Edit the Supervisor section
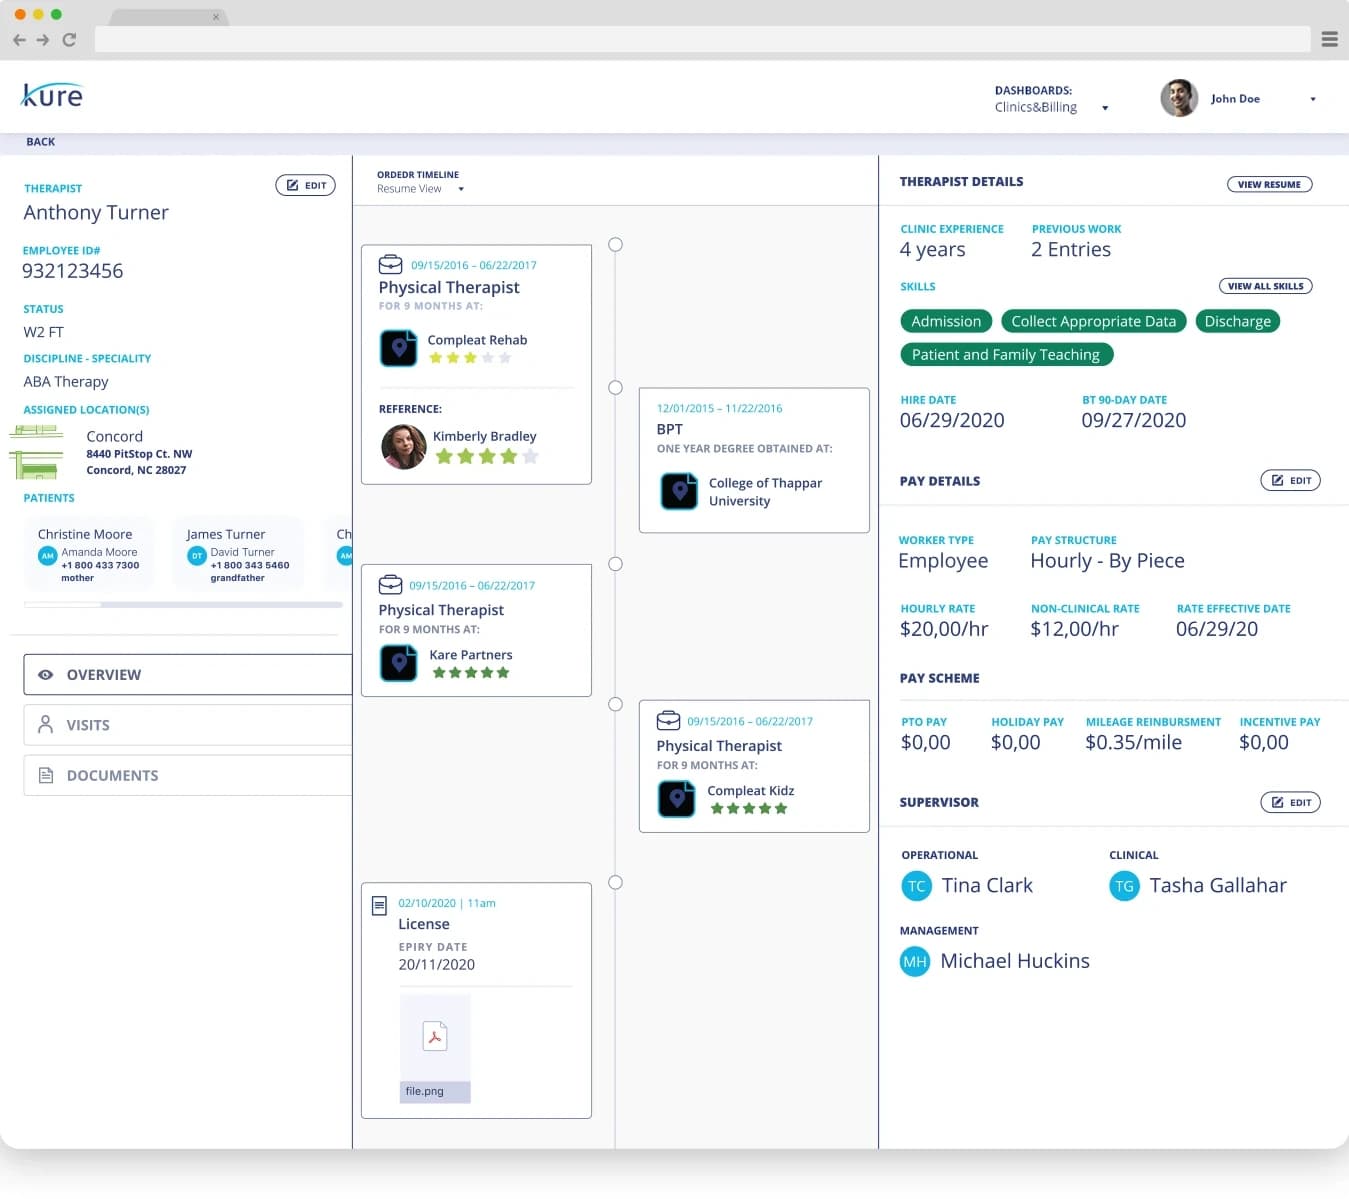The image size is (1349, 1199). tap(1290, 802)
